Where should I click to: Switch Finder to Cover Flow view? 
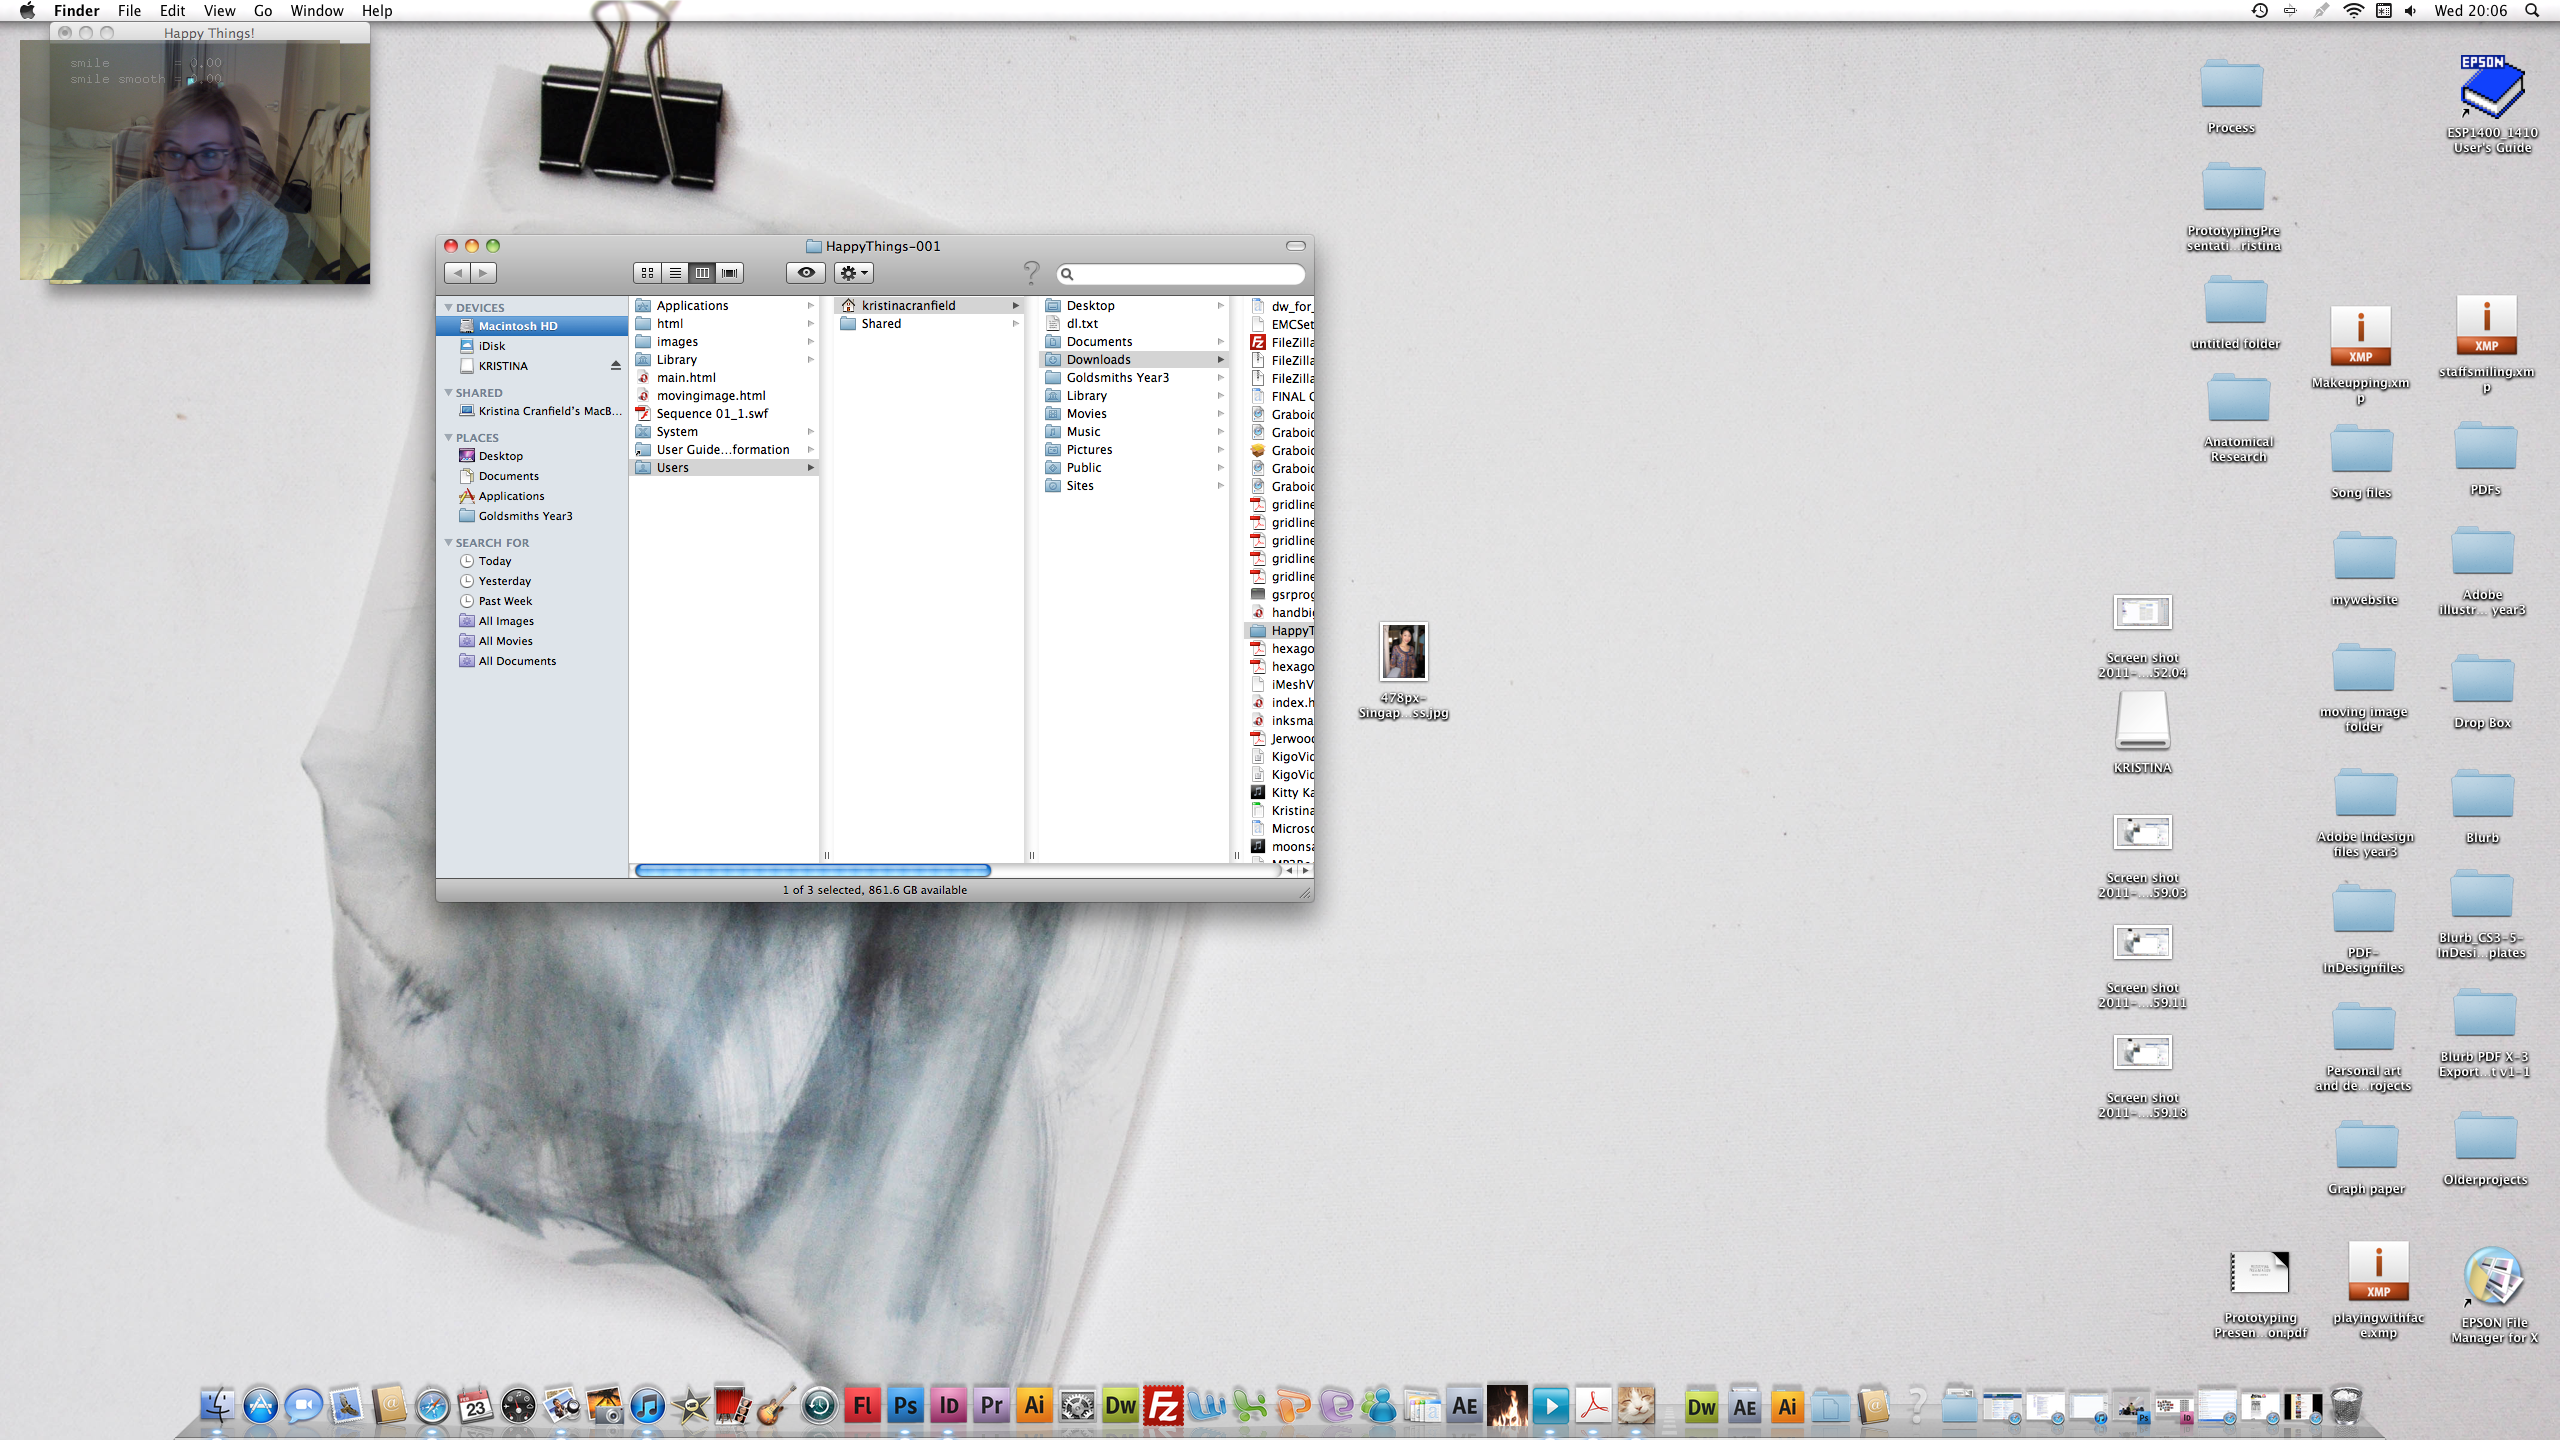click(730, 273)
